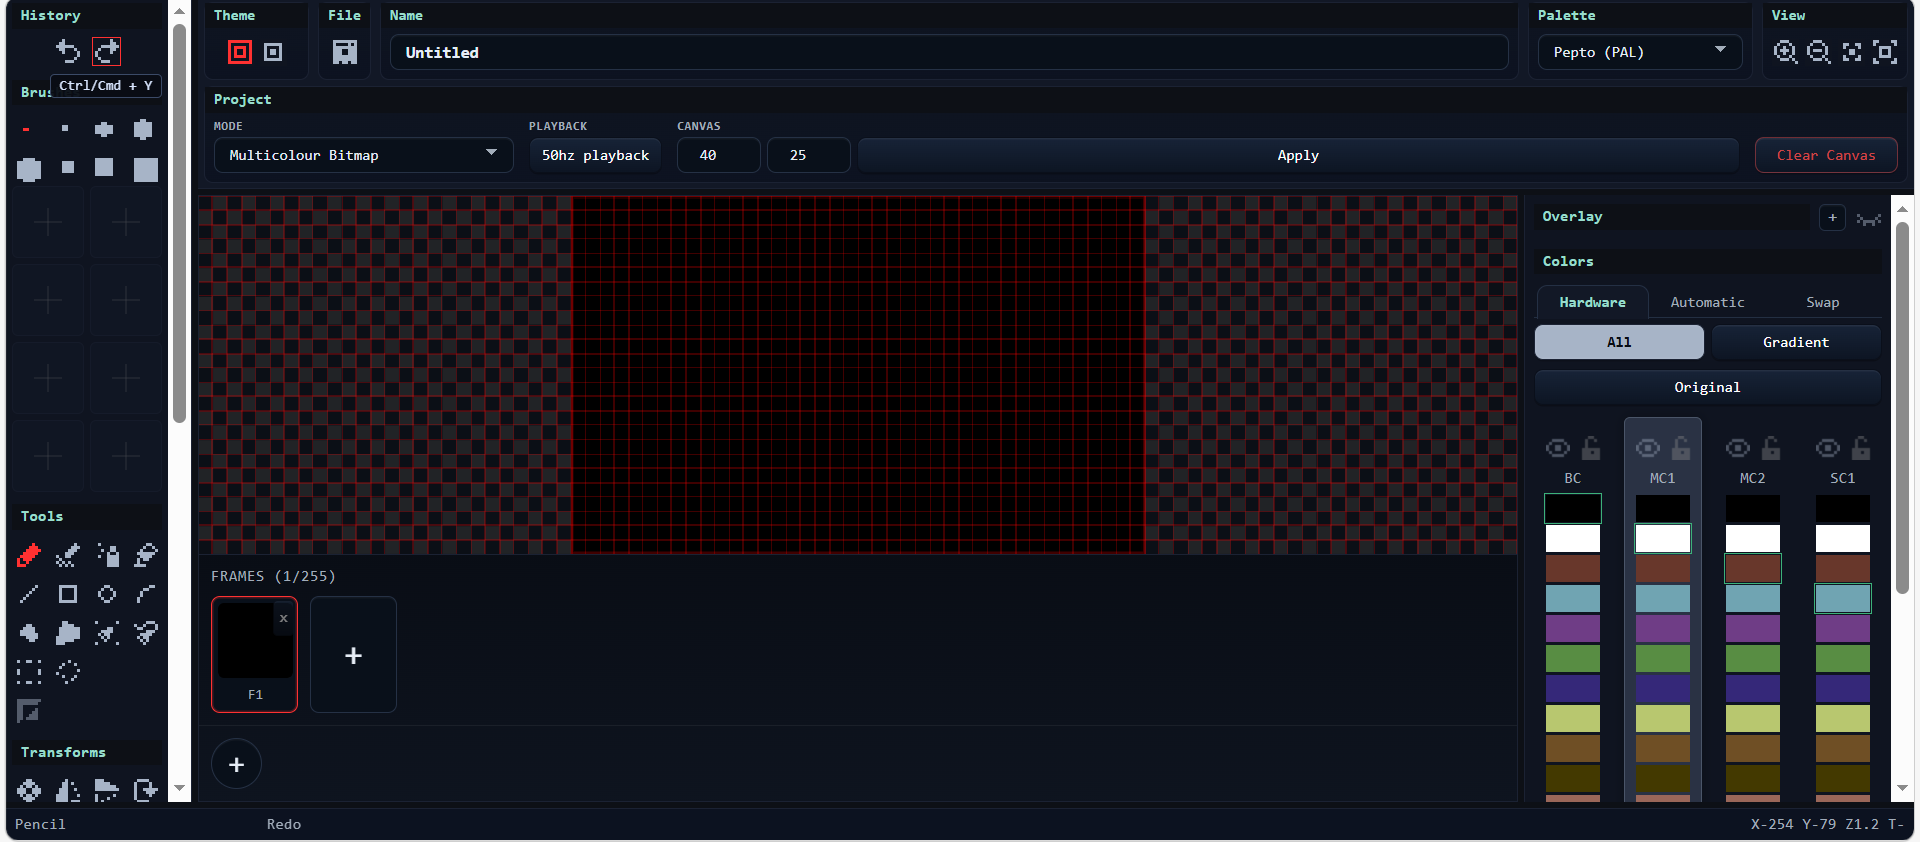Screen dimensions: 1920x842
Task: Zoom in using the magnifier plus icon
Action: click(1785, 52)
